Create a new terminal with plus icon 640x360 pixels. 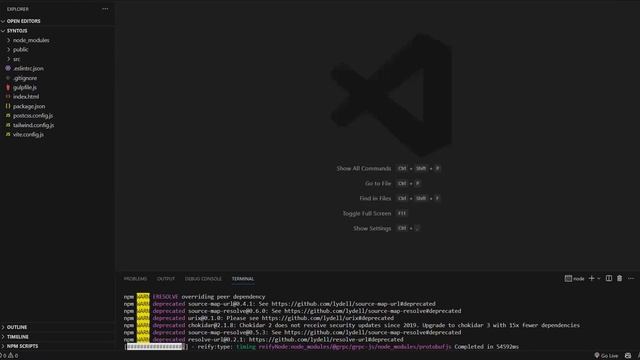tap(591, 278)
